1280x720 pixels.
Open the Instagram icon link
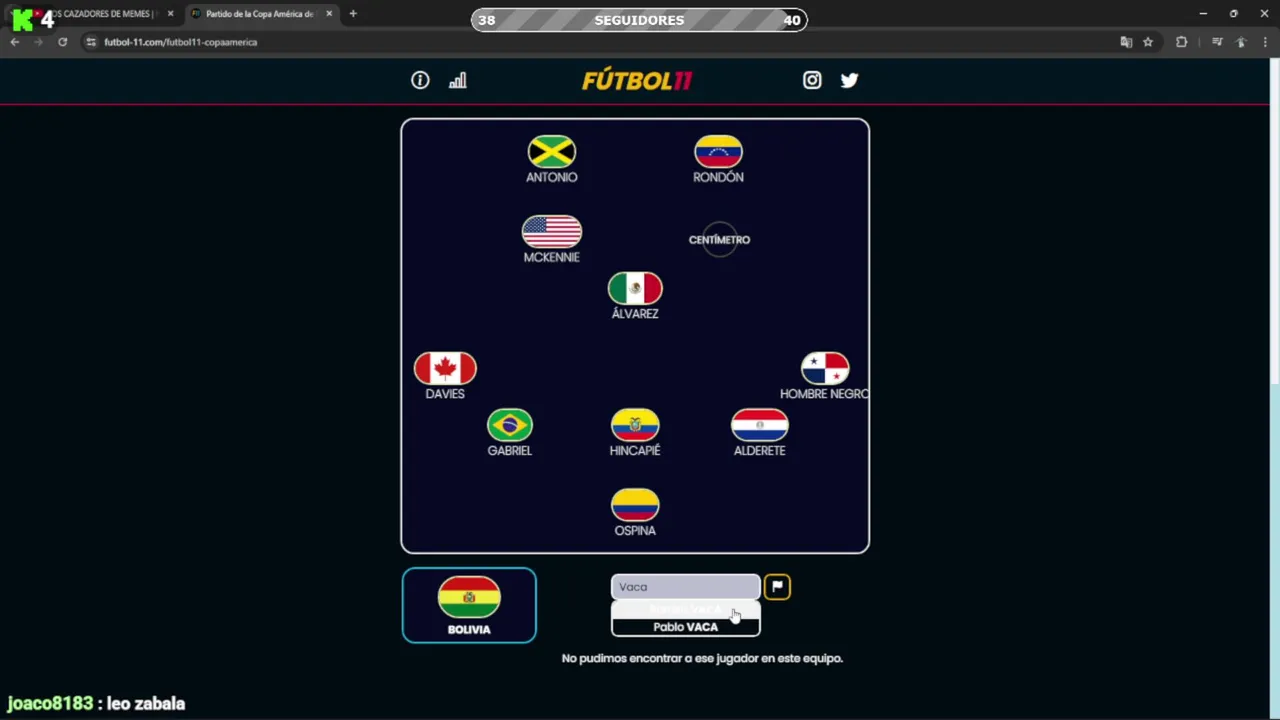click(812, 81)
